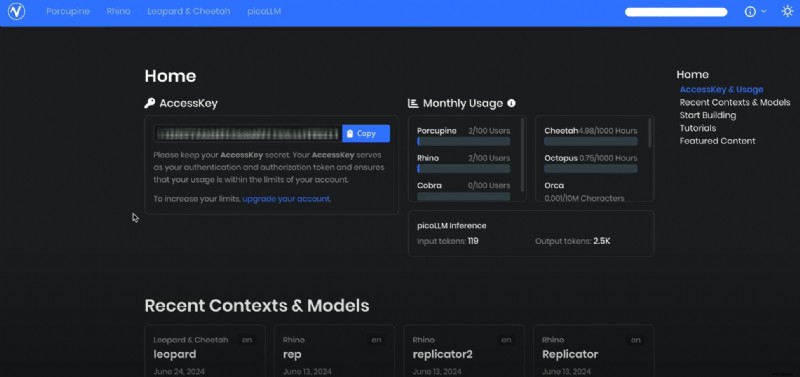Viewport: 800px width, 377px height.
Task: Click the white account pill in header
Action: coord(676,12)
